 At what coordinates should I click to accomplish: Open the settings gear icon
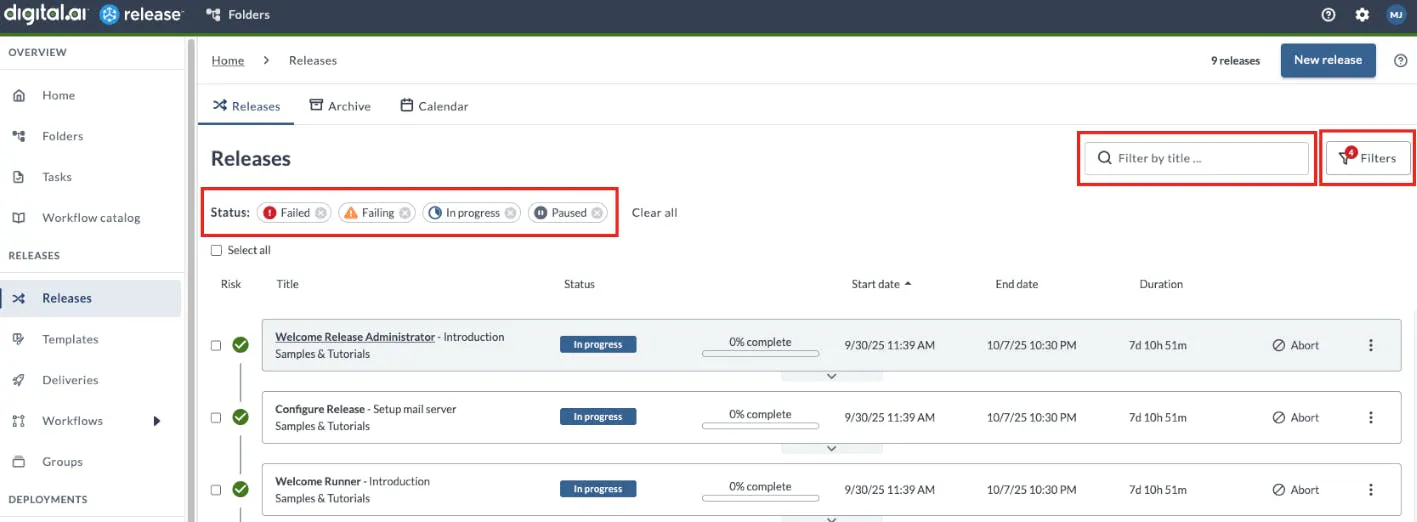pyautogui.click(x=1362, y=15)
